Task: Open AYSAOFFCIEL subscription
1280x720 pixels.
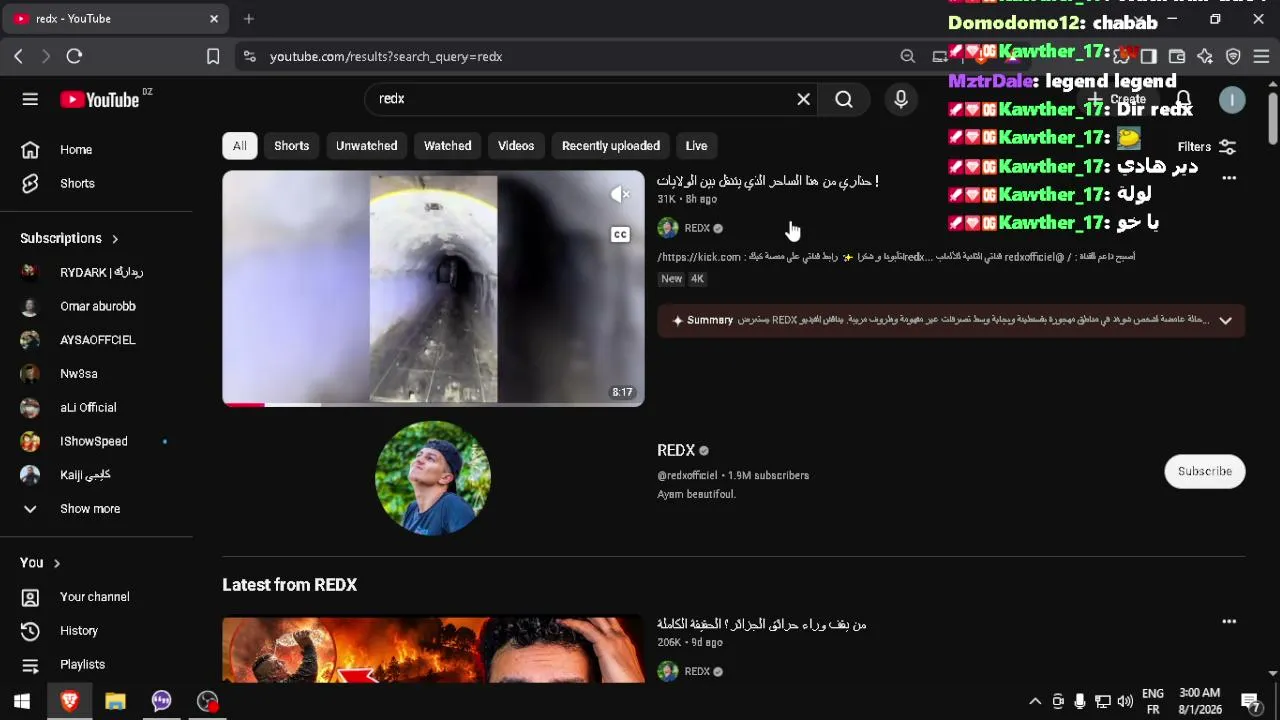Action: point(96,340)
